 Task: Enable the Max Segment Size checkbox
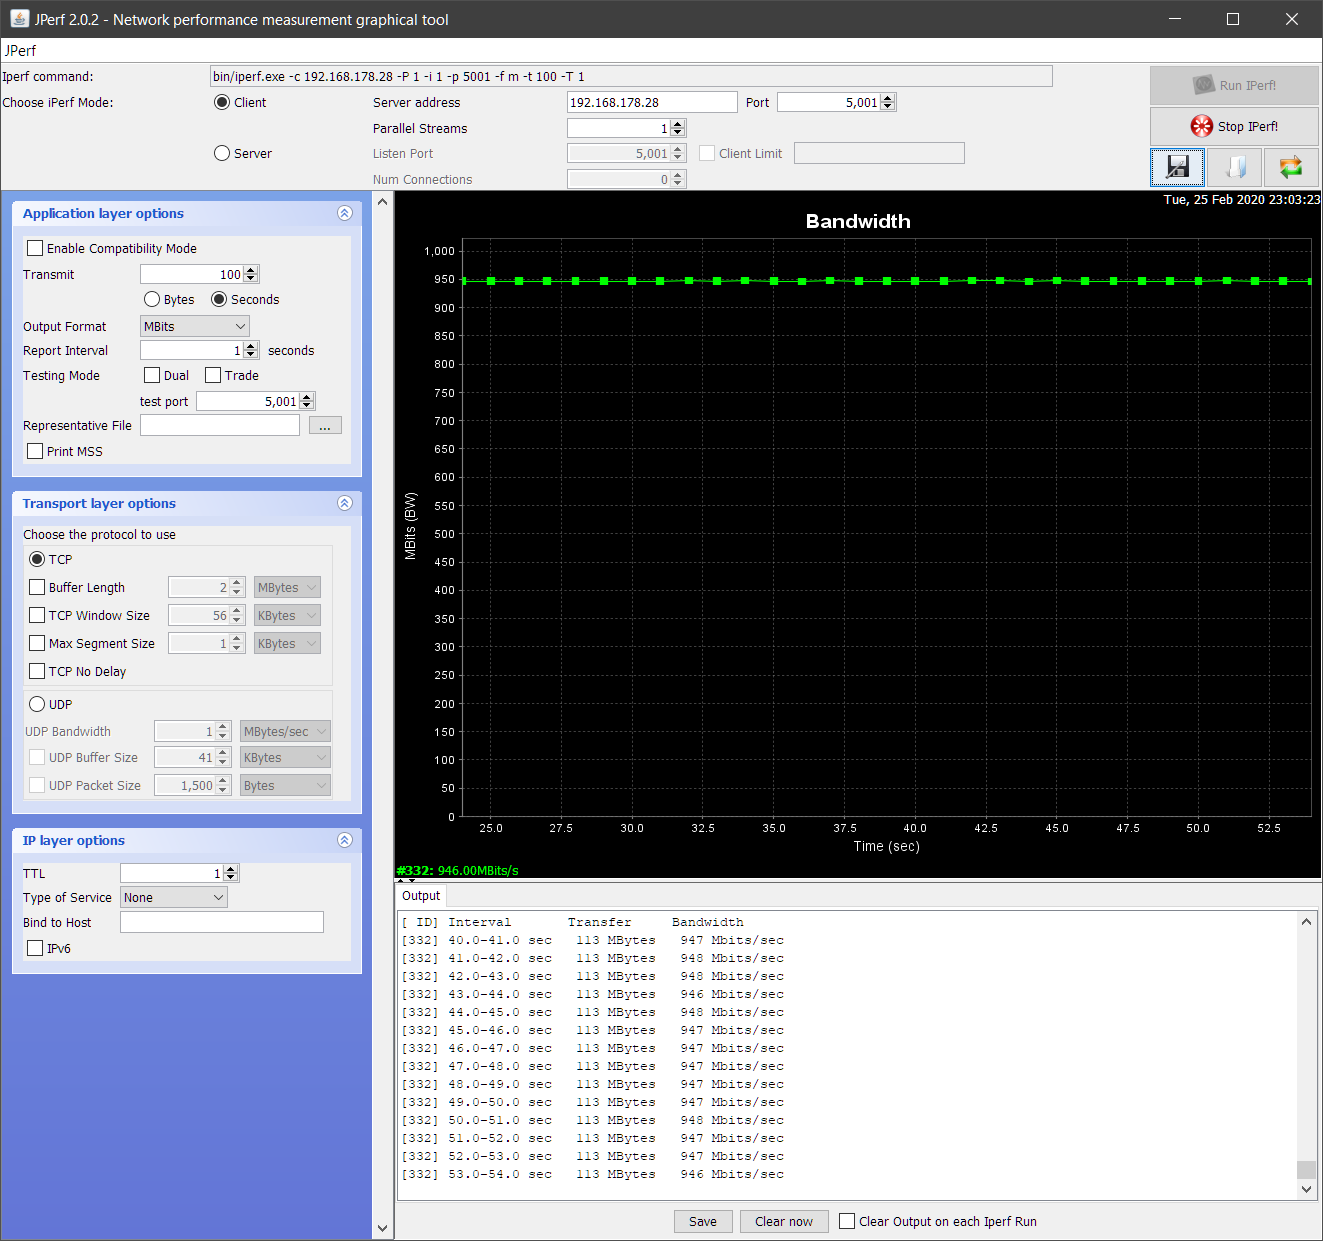click(x=37, y=643)
